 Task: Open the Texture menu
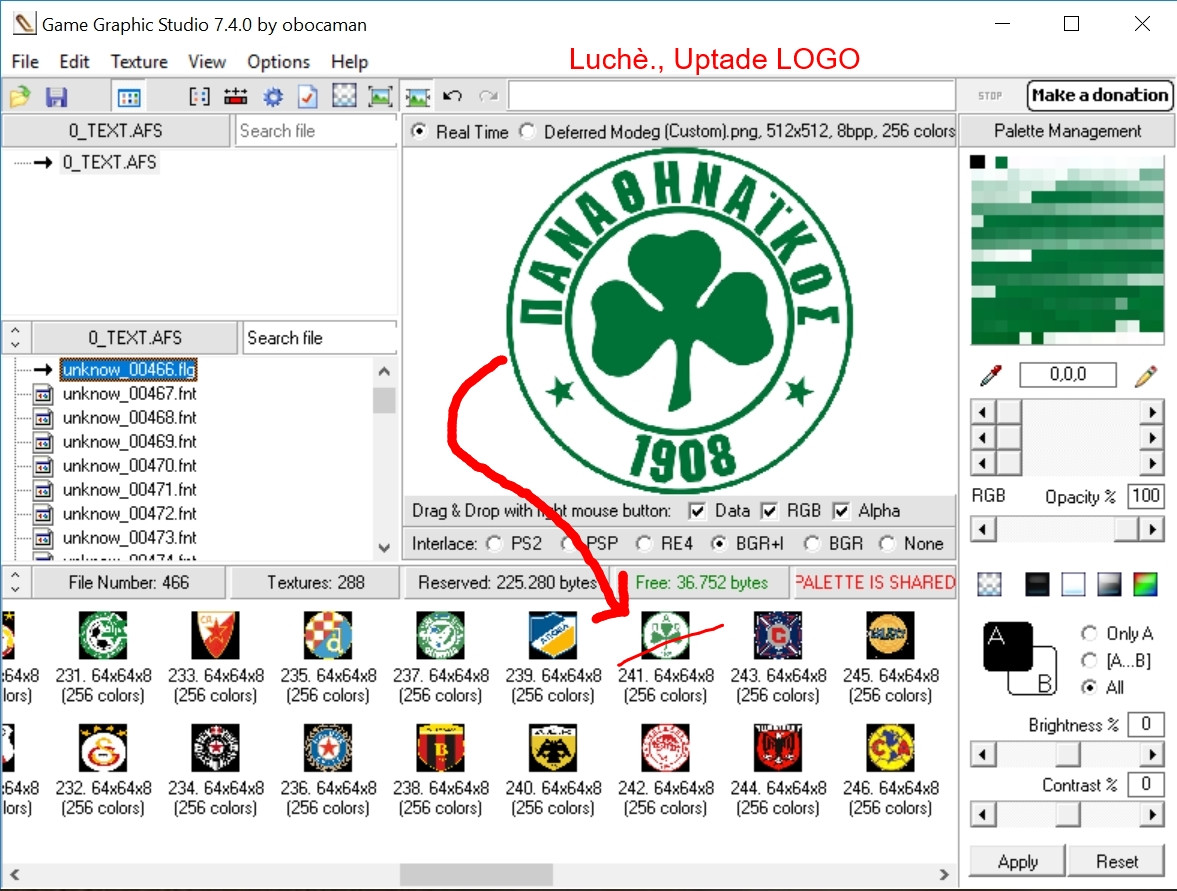[139, 62]
